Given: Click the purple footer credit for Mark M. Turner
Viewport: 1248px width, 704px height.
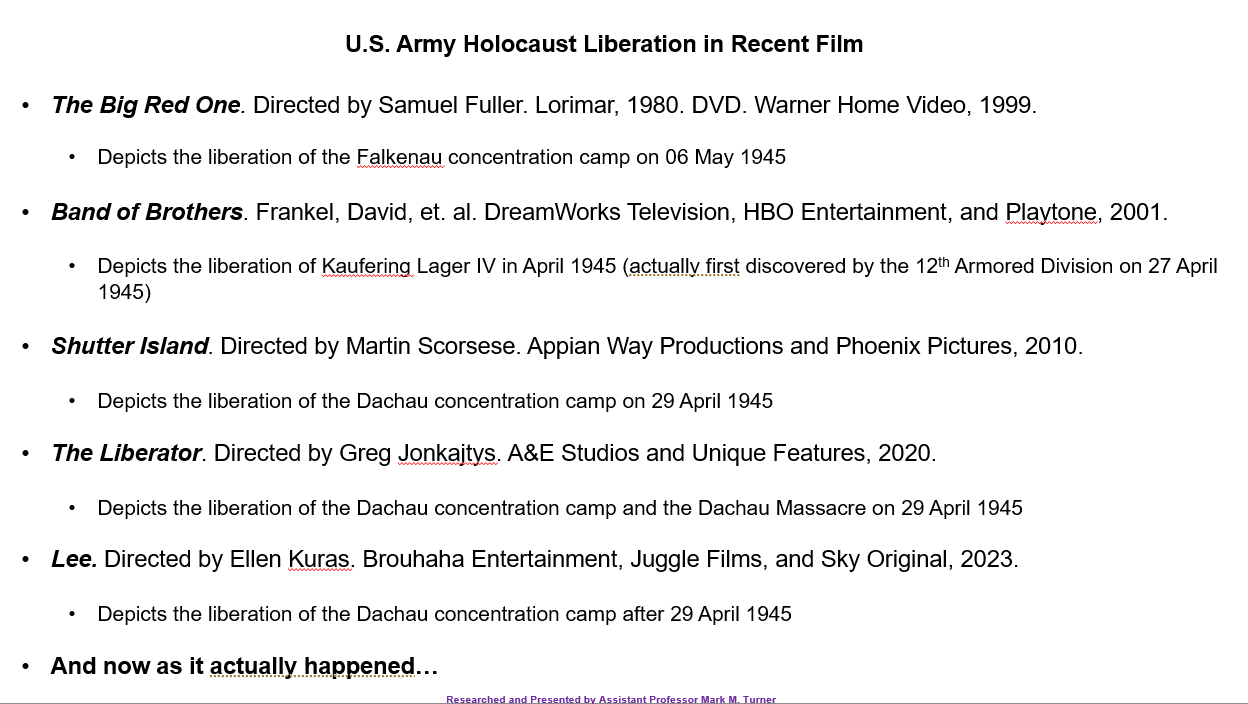Looking at the screenshot, I should pyautogui.click(x=610, y=699).
